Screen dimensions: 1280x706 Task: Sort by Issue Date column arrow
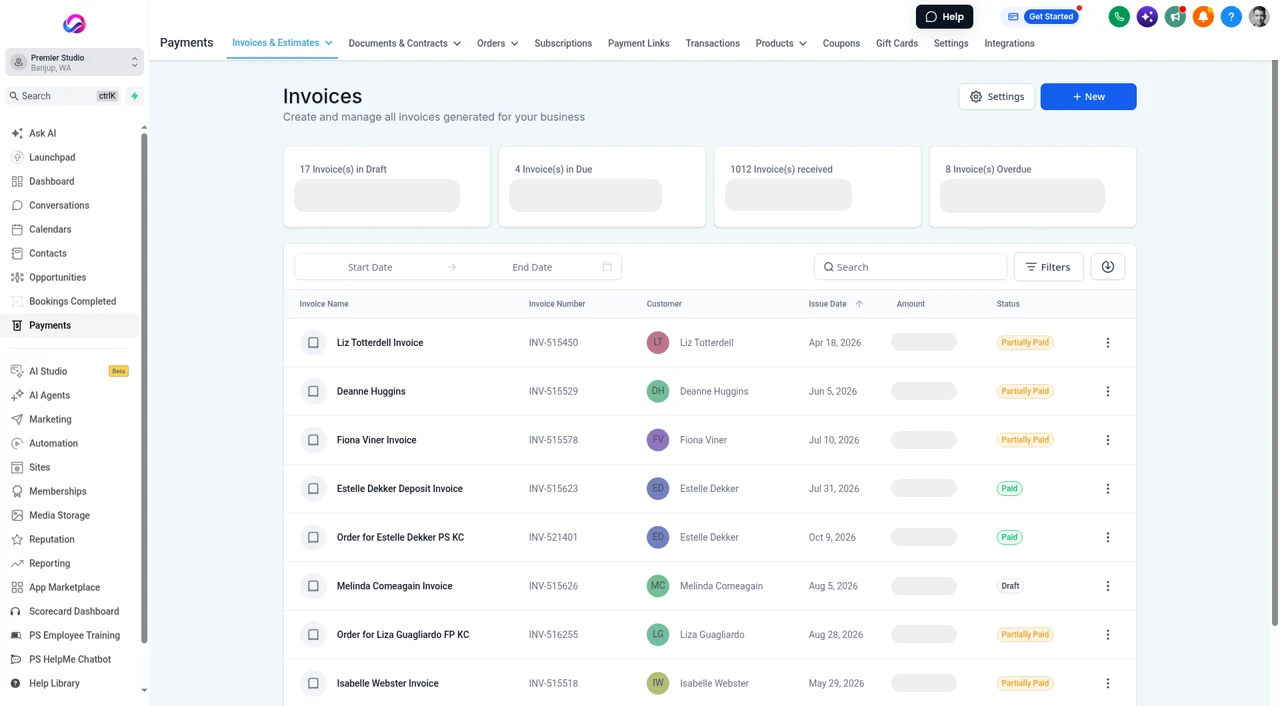coord(859,304)
